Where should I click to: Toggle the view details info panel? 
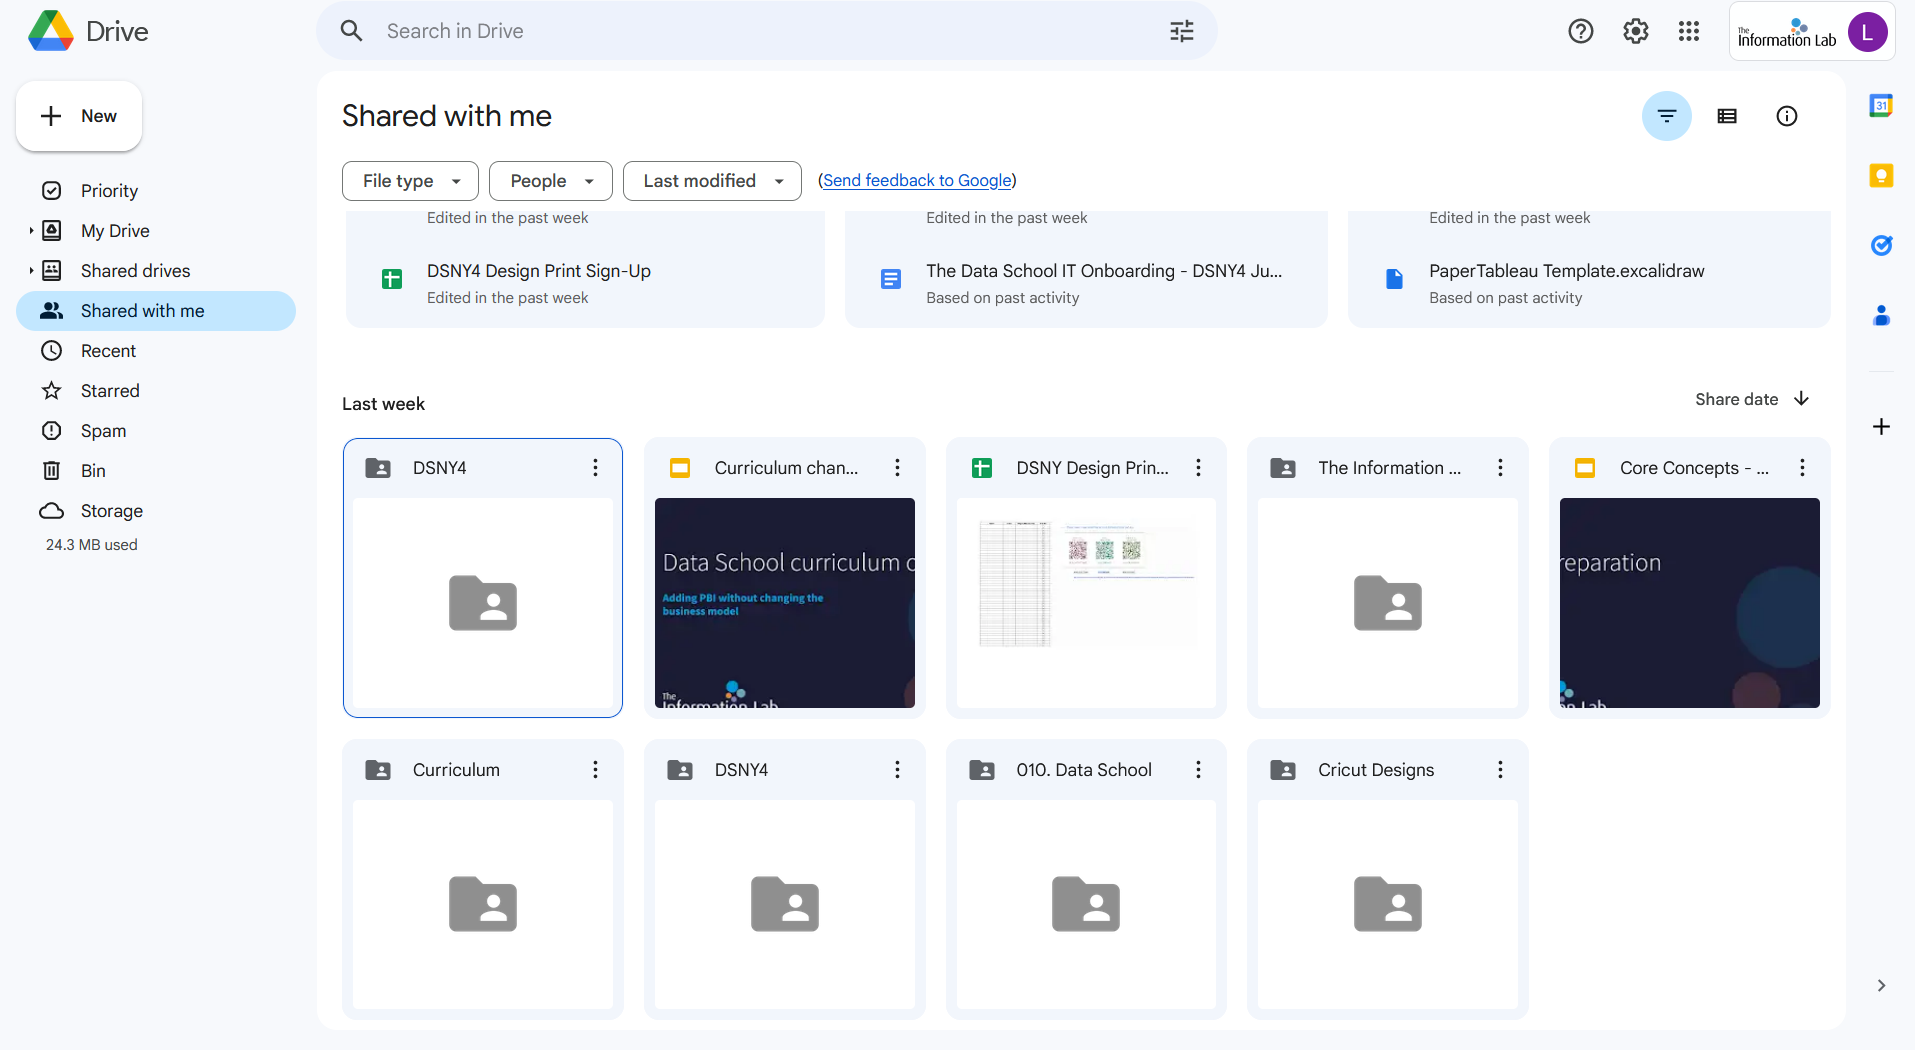click(1786, 117)
